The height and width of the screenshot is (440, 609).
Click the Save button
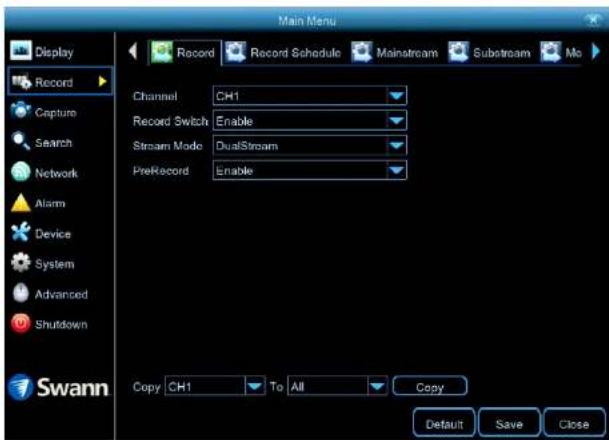point(509,423)
